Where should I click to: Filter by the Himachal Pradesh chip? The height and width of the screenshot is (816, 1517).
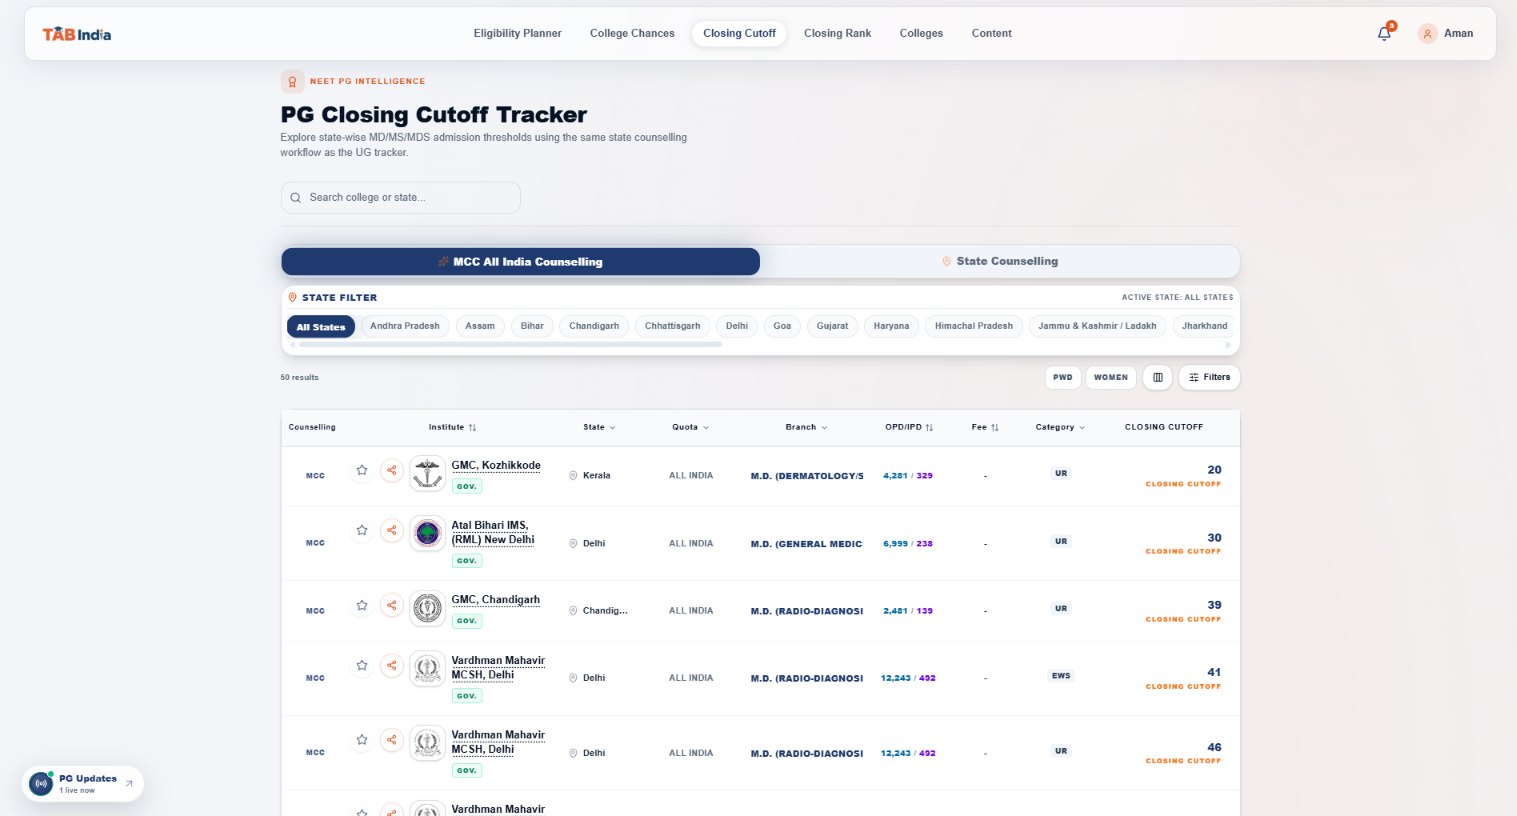pos(974,326)
